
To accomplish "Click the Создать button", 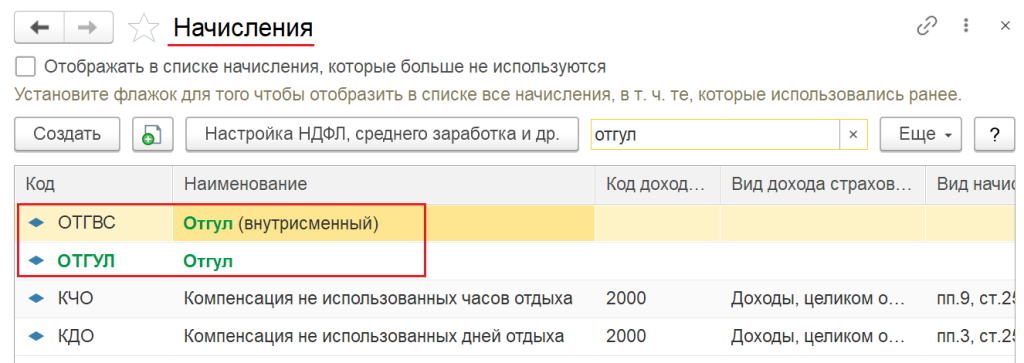I will point(67,134).
